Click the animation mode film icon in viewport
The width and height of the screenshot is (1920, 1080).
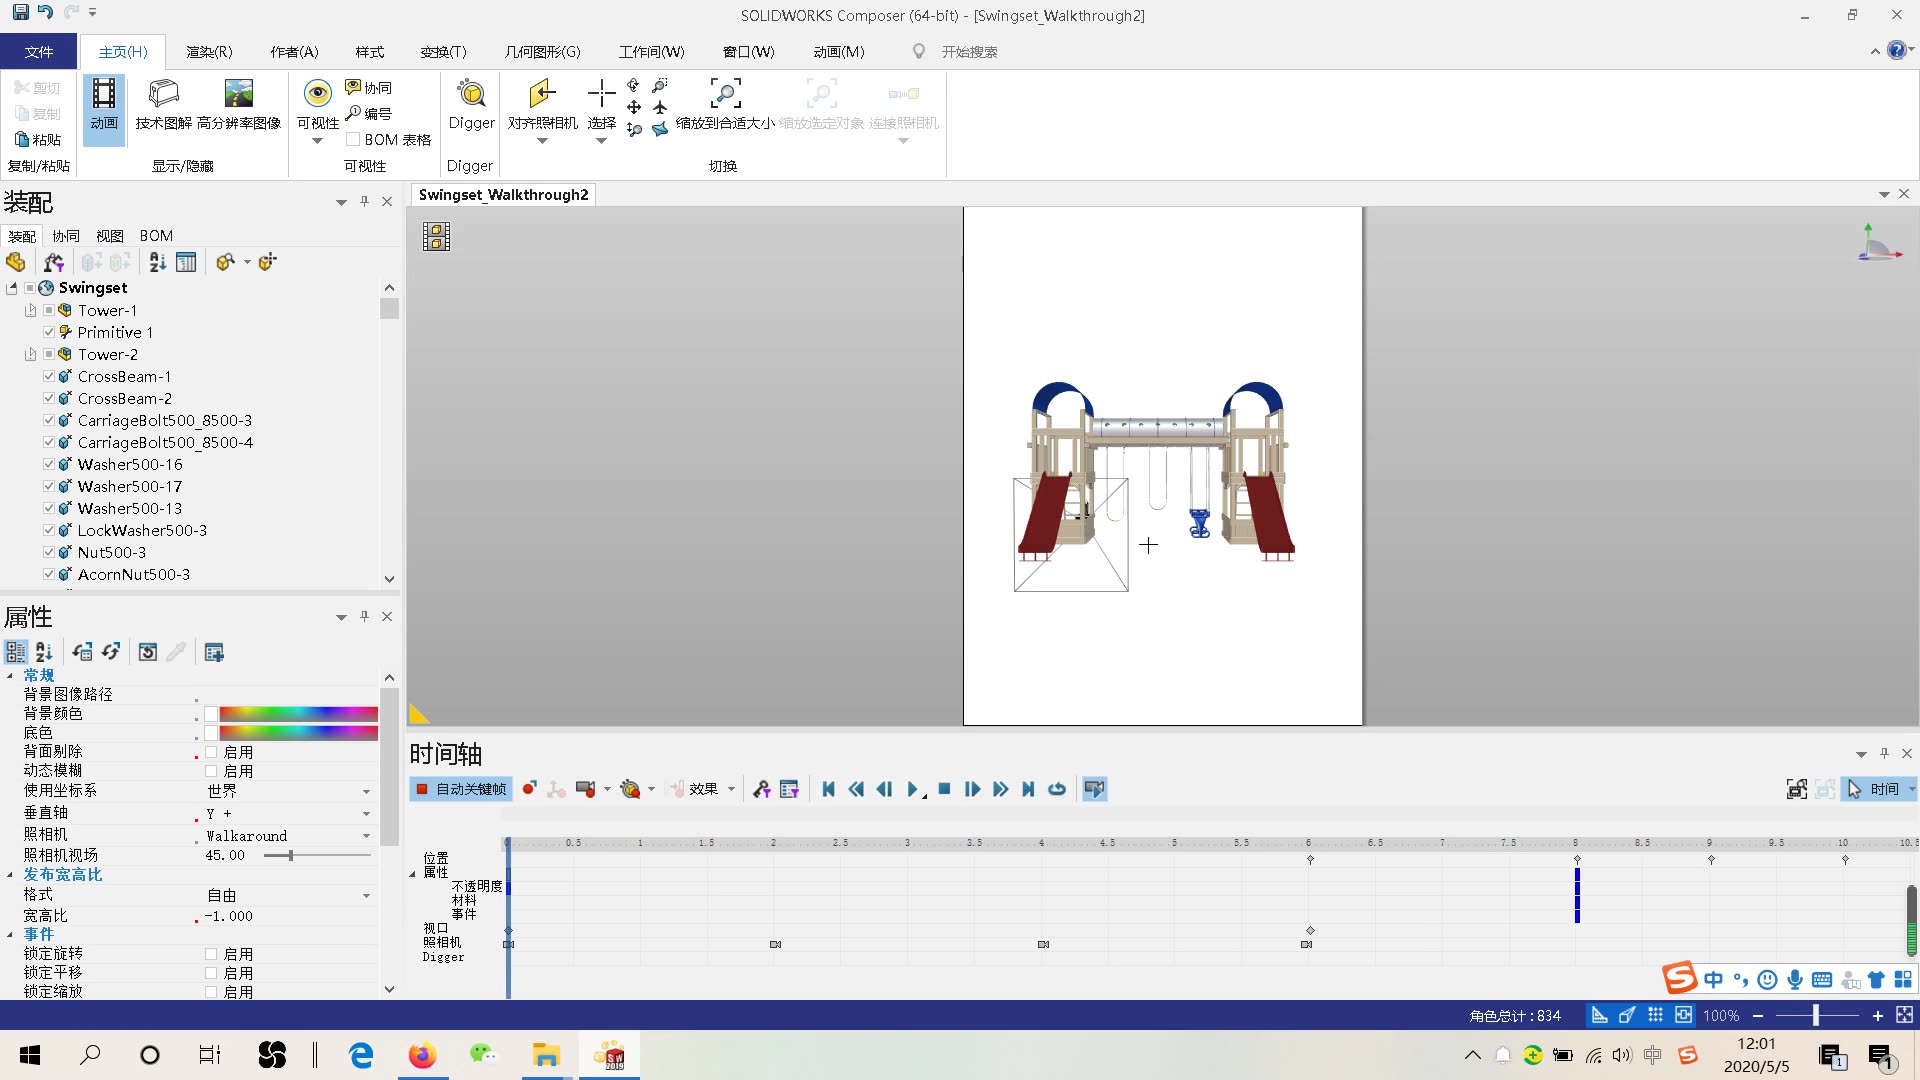[436, 236]
